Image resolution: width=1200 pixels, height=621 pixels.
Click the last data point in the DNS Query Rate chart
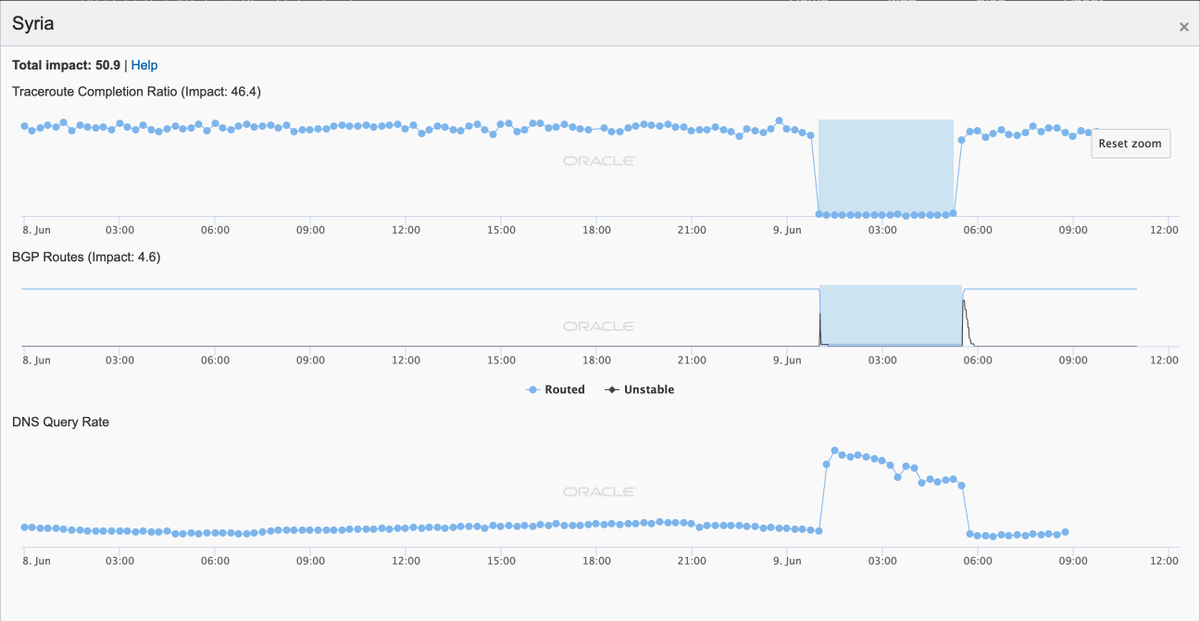coord(1066,532)
